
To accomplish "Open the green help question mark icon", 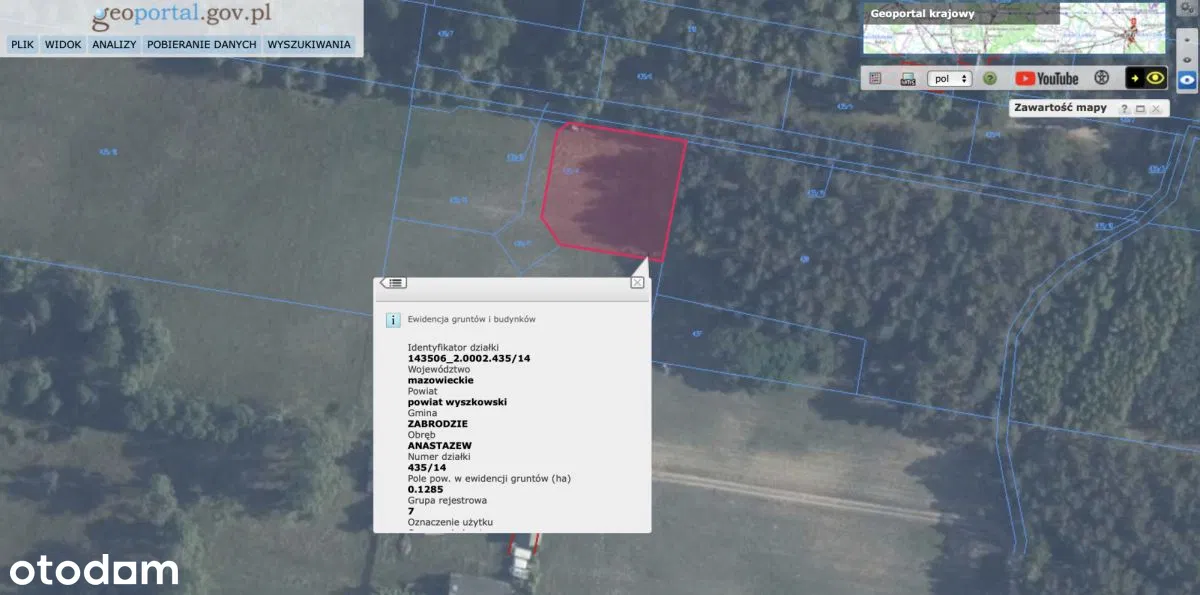I will coord(990,78).
